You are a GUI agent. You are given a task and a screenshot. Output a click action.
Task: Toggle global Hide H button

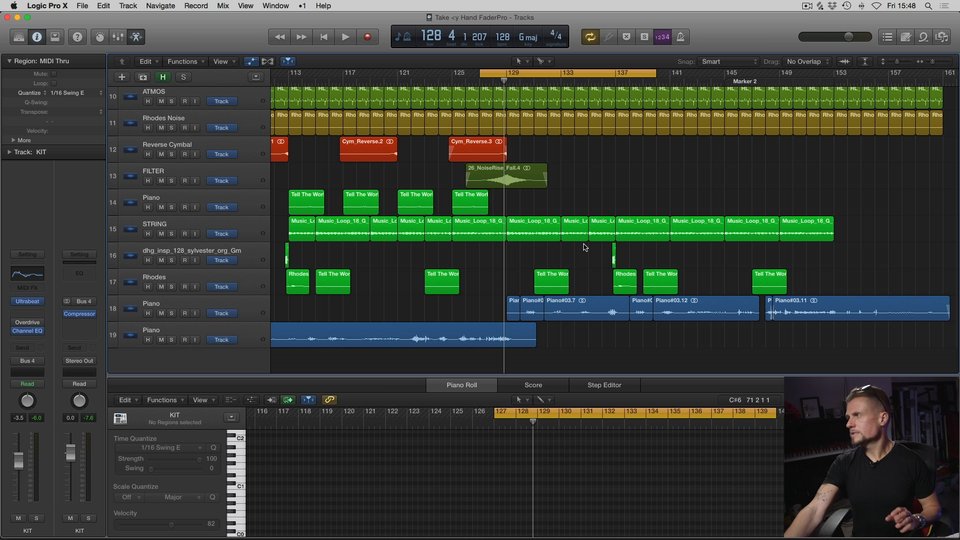(x=163, y=77)
